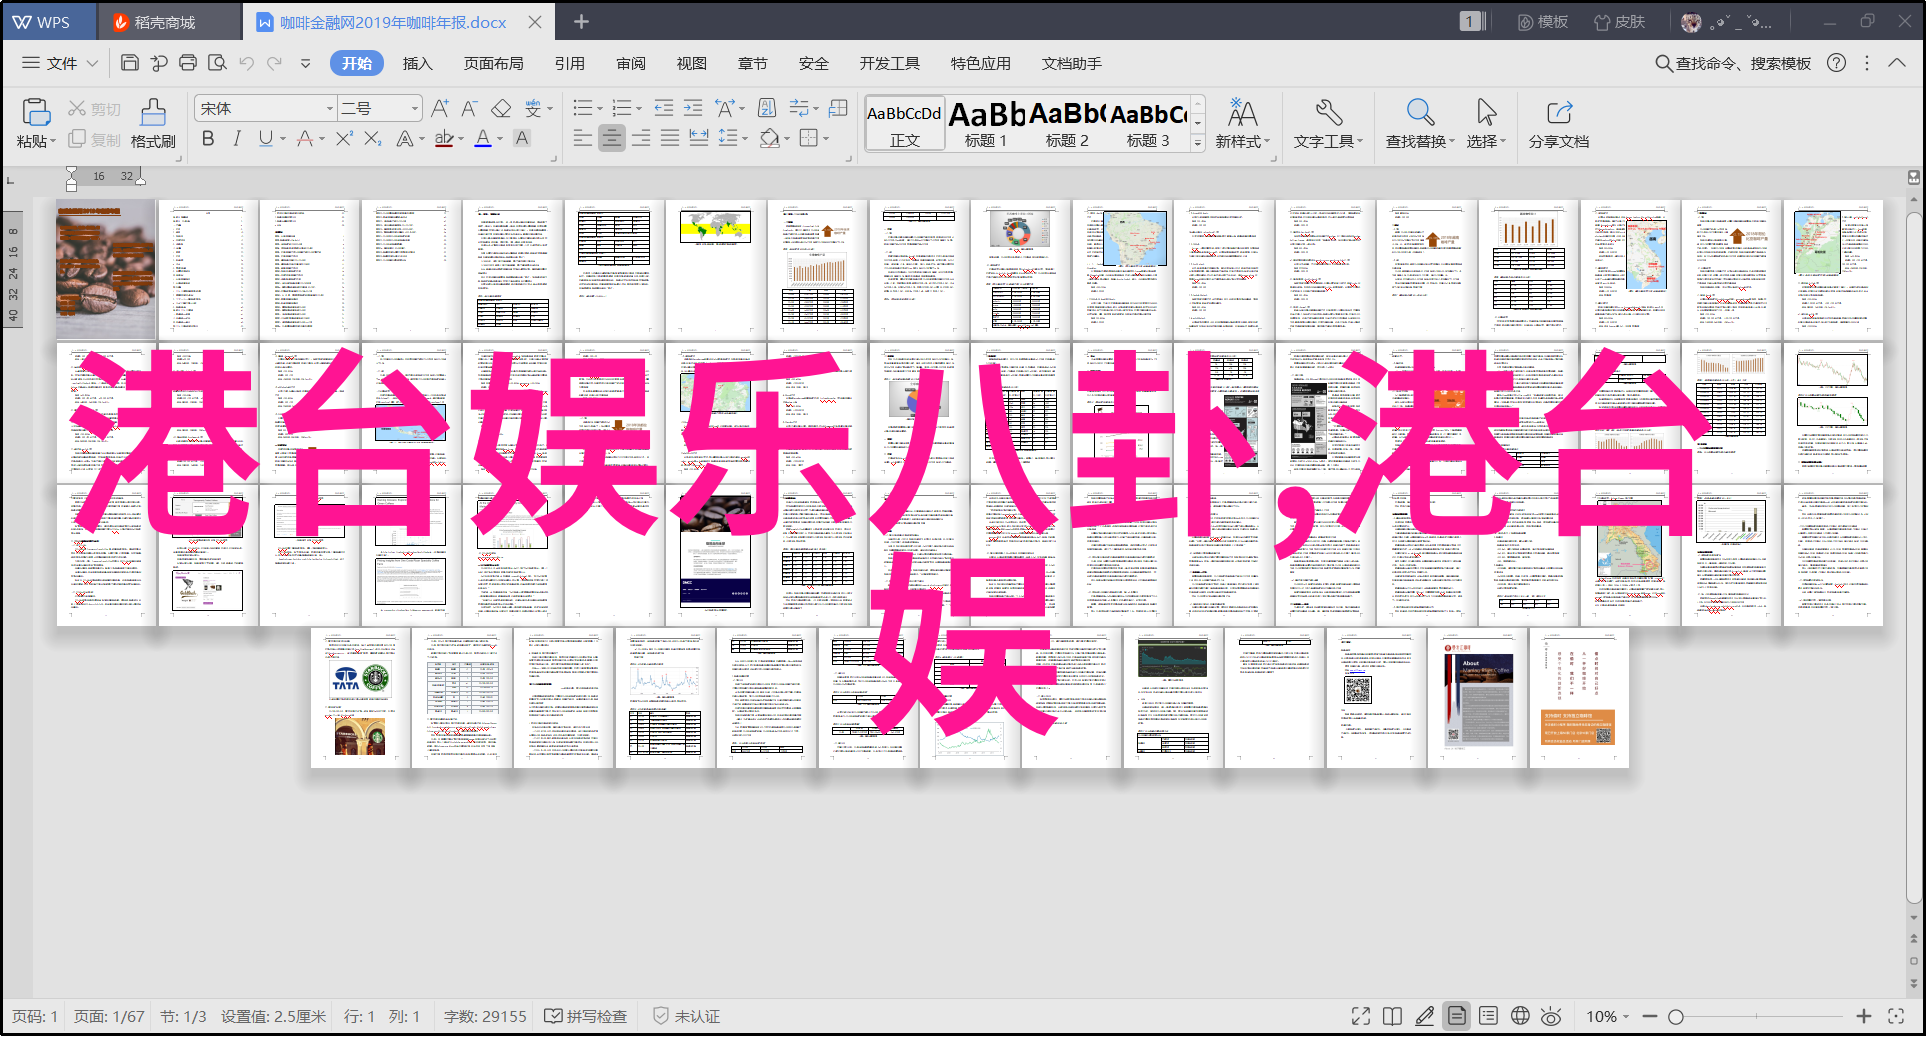Enable eye protection mode in status bar
This screenshot has height=1038, width=1927.
point(1551,1016)
